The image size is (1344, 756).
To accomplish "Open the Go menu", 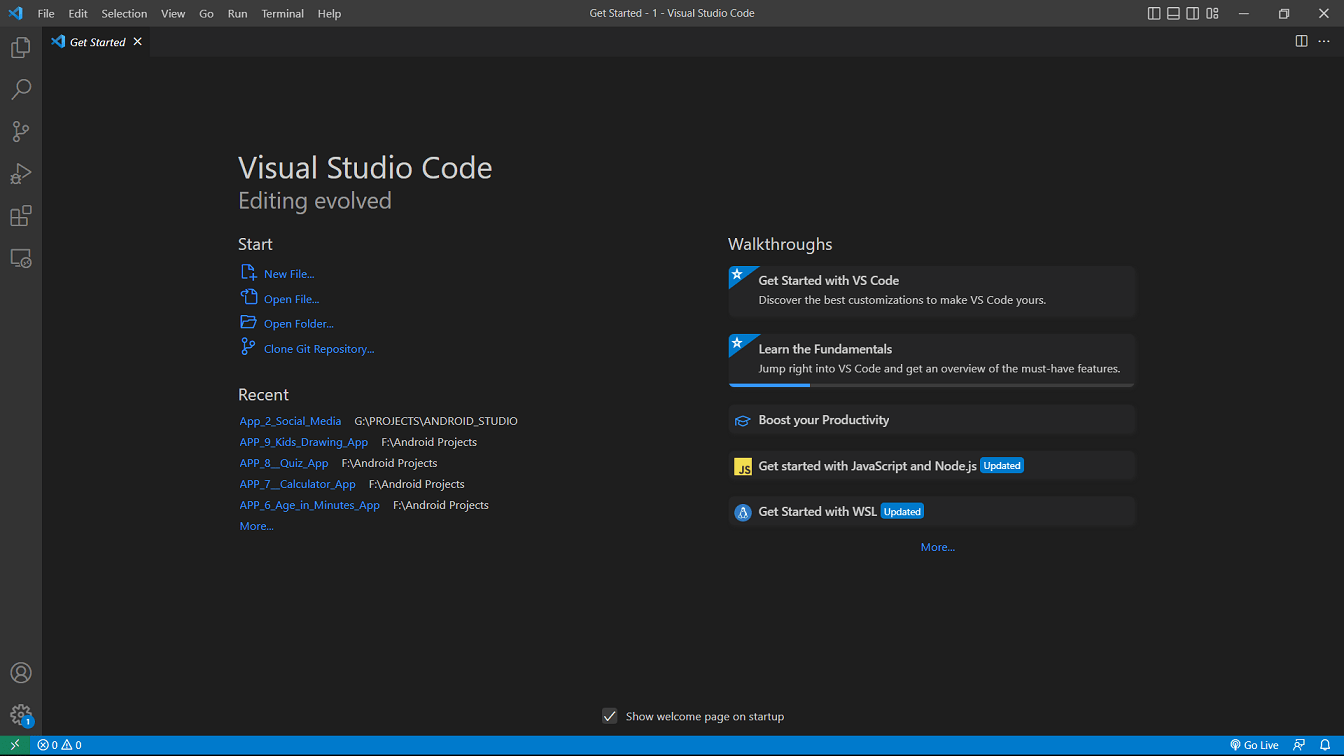I will point(206,14).
